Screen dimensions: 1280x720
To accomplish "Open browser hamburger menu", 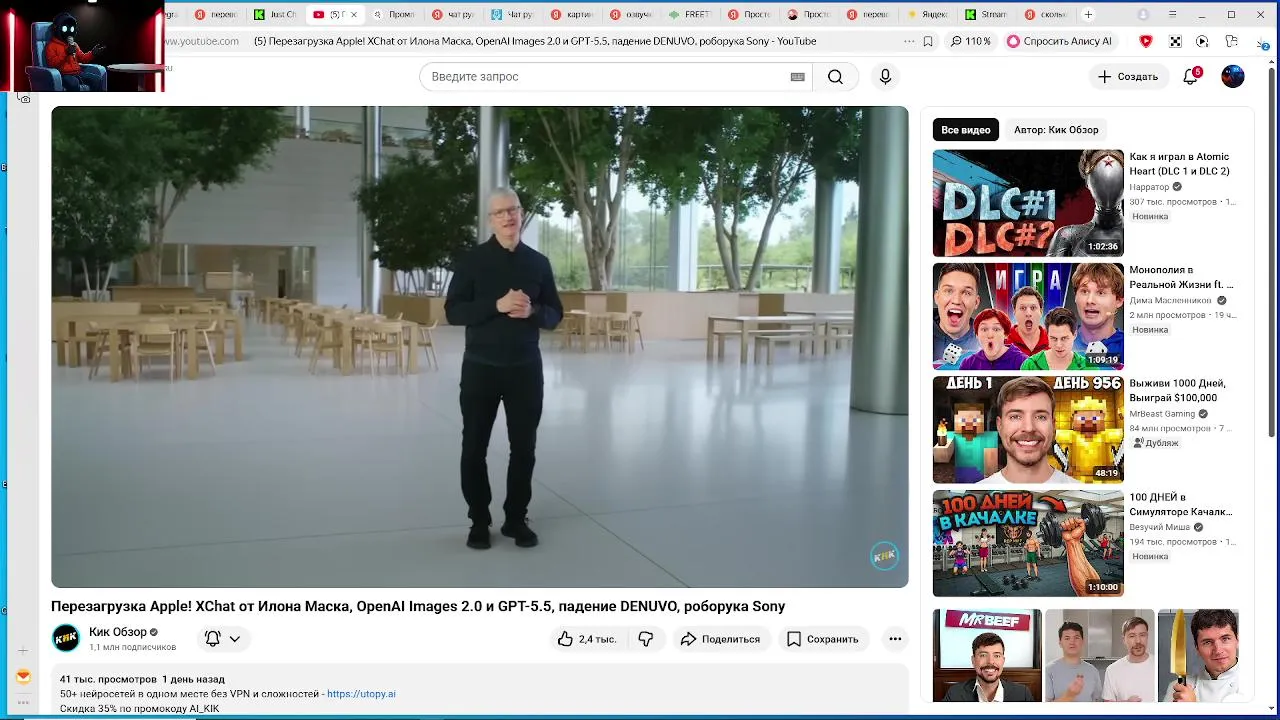I will click(x=1173, y=14).
